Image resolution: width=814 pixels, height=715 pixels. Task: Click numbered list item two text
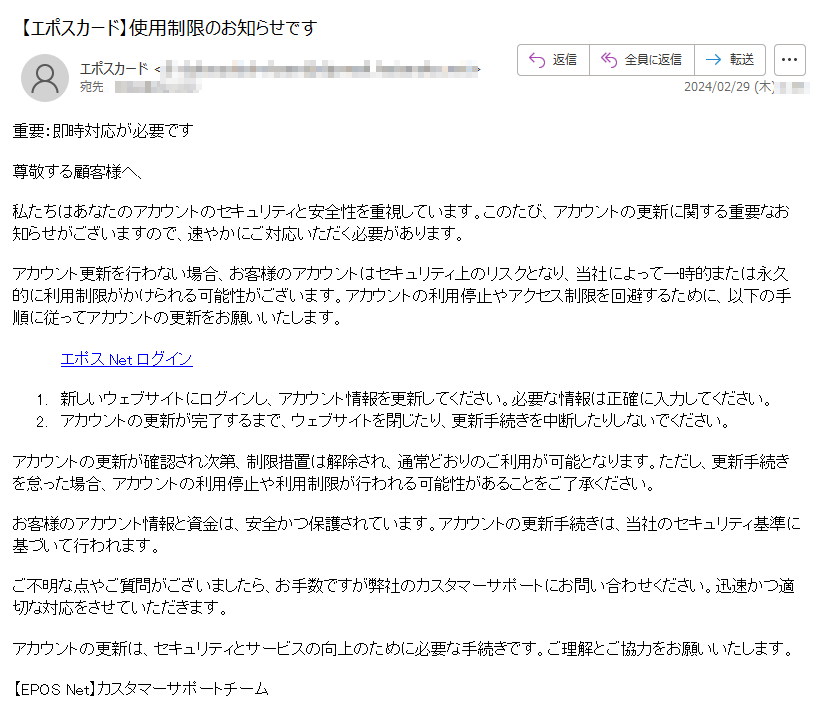point(395,420)
